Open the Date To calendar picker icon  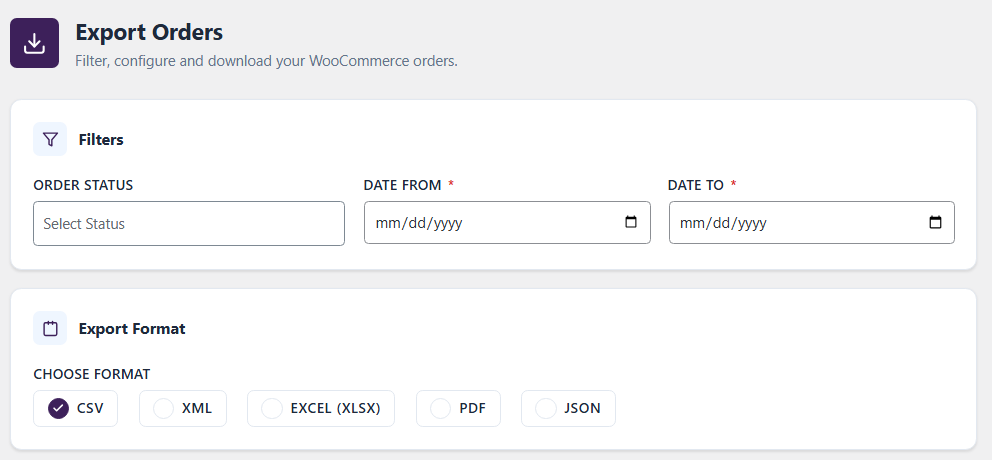935,222
